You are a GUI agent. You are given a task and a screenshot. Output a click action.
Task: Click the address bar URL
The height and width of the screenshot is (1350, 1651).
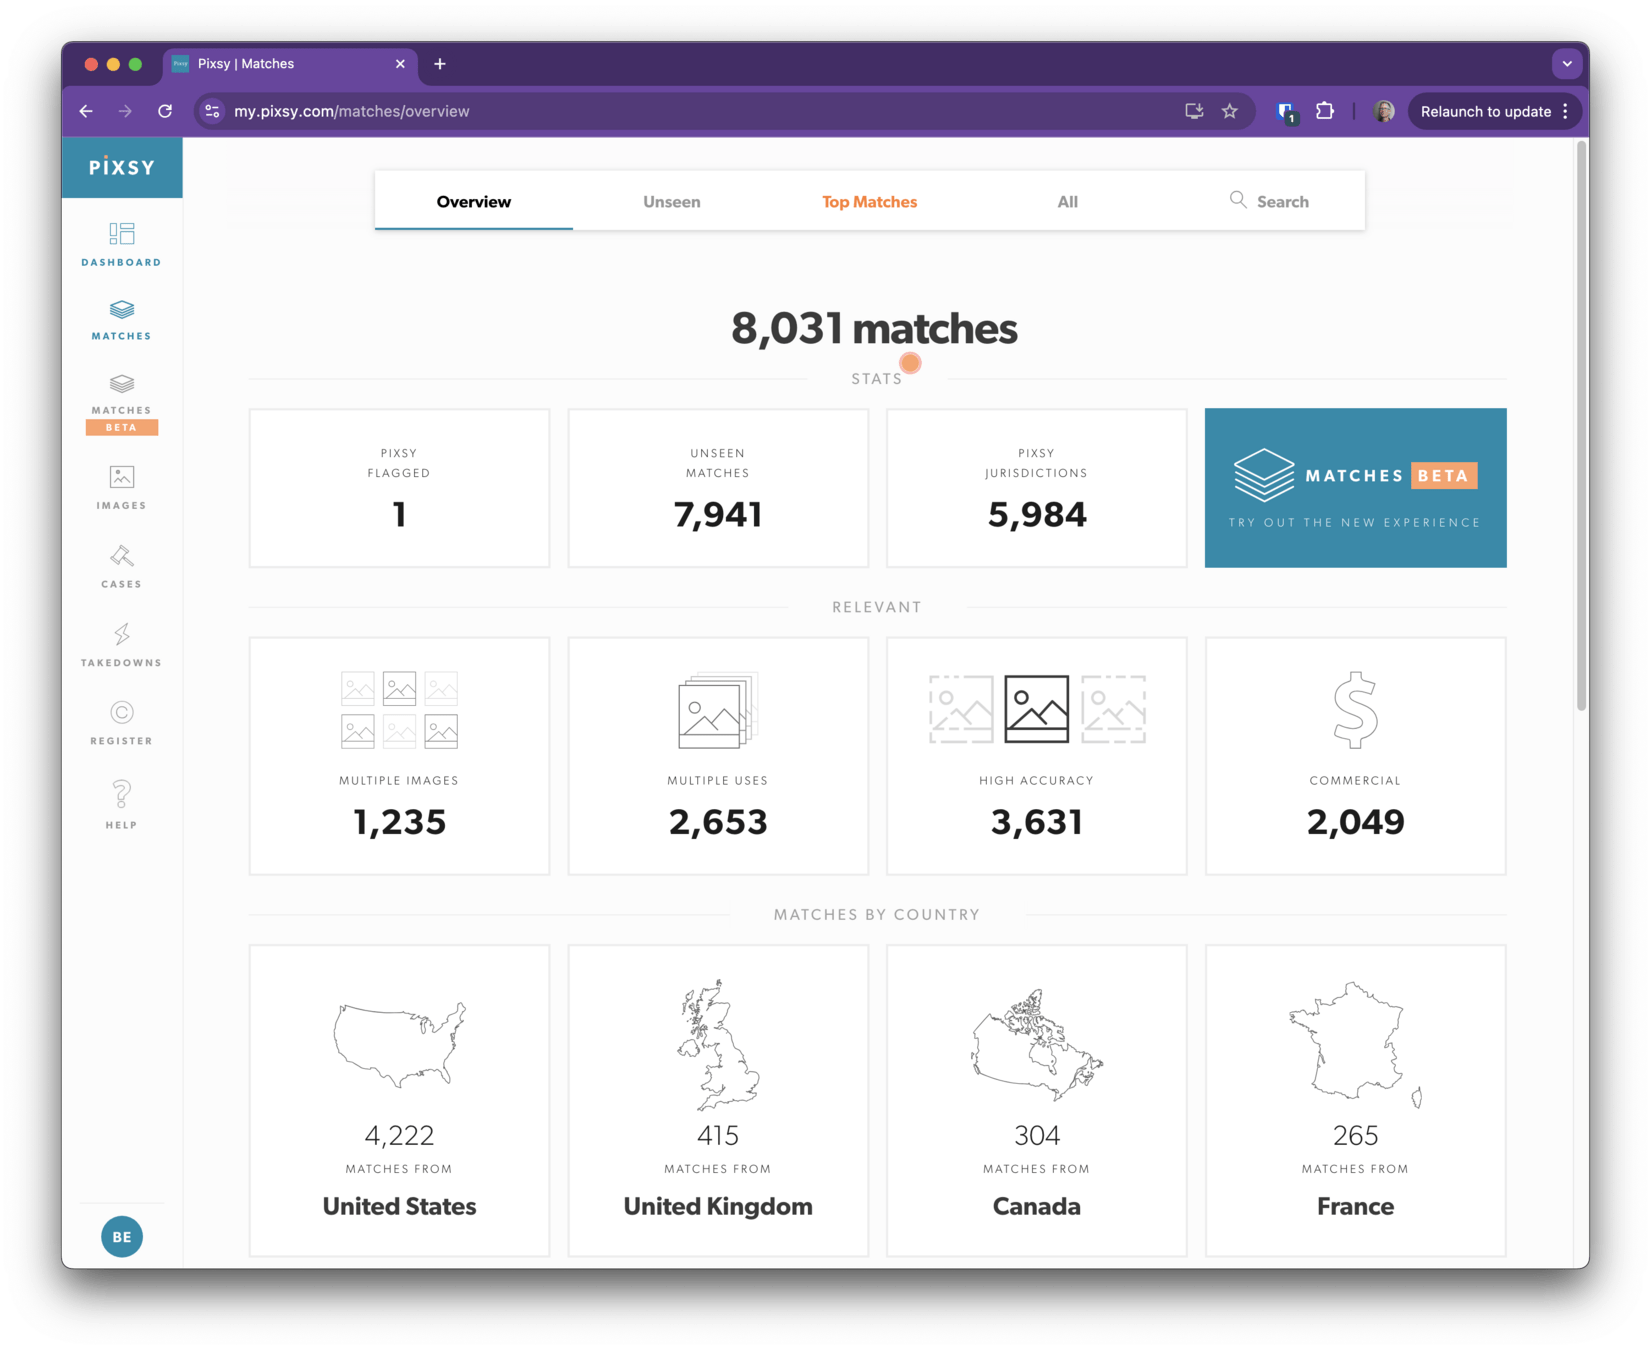(352, 111)
